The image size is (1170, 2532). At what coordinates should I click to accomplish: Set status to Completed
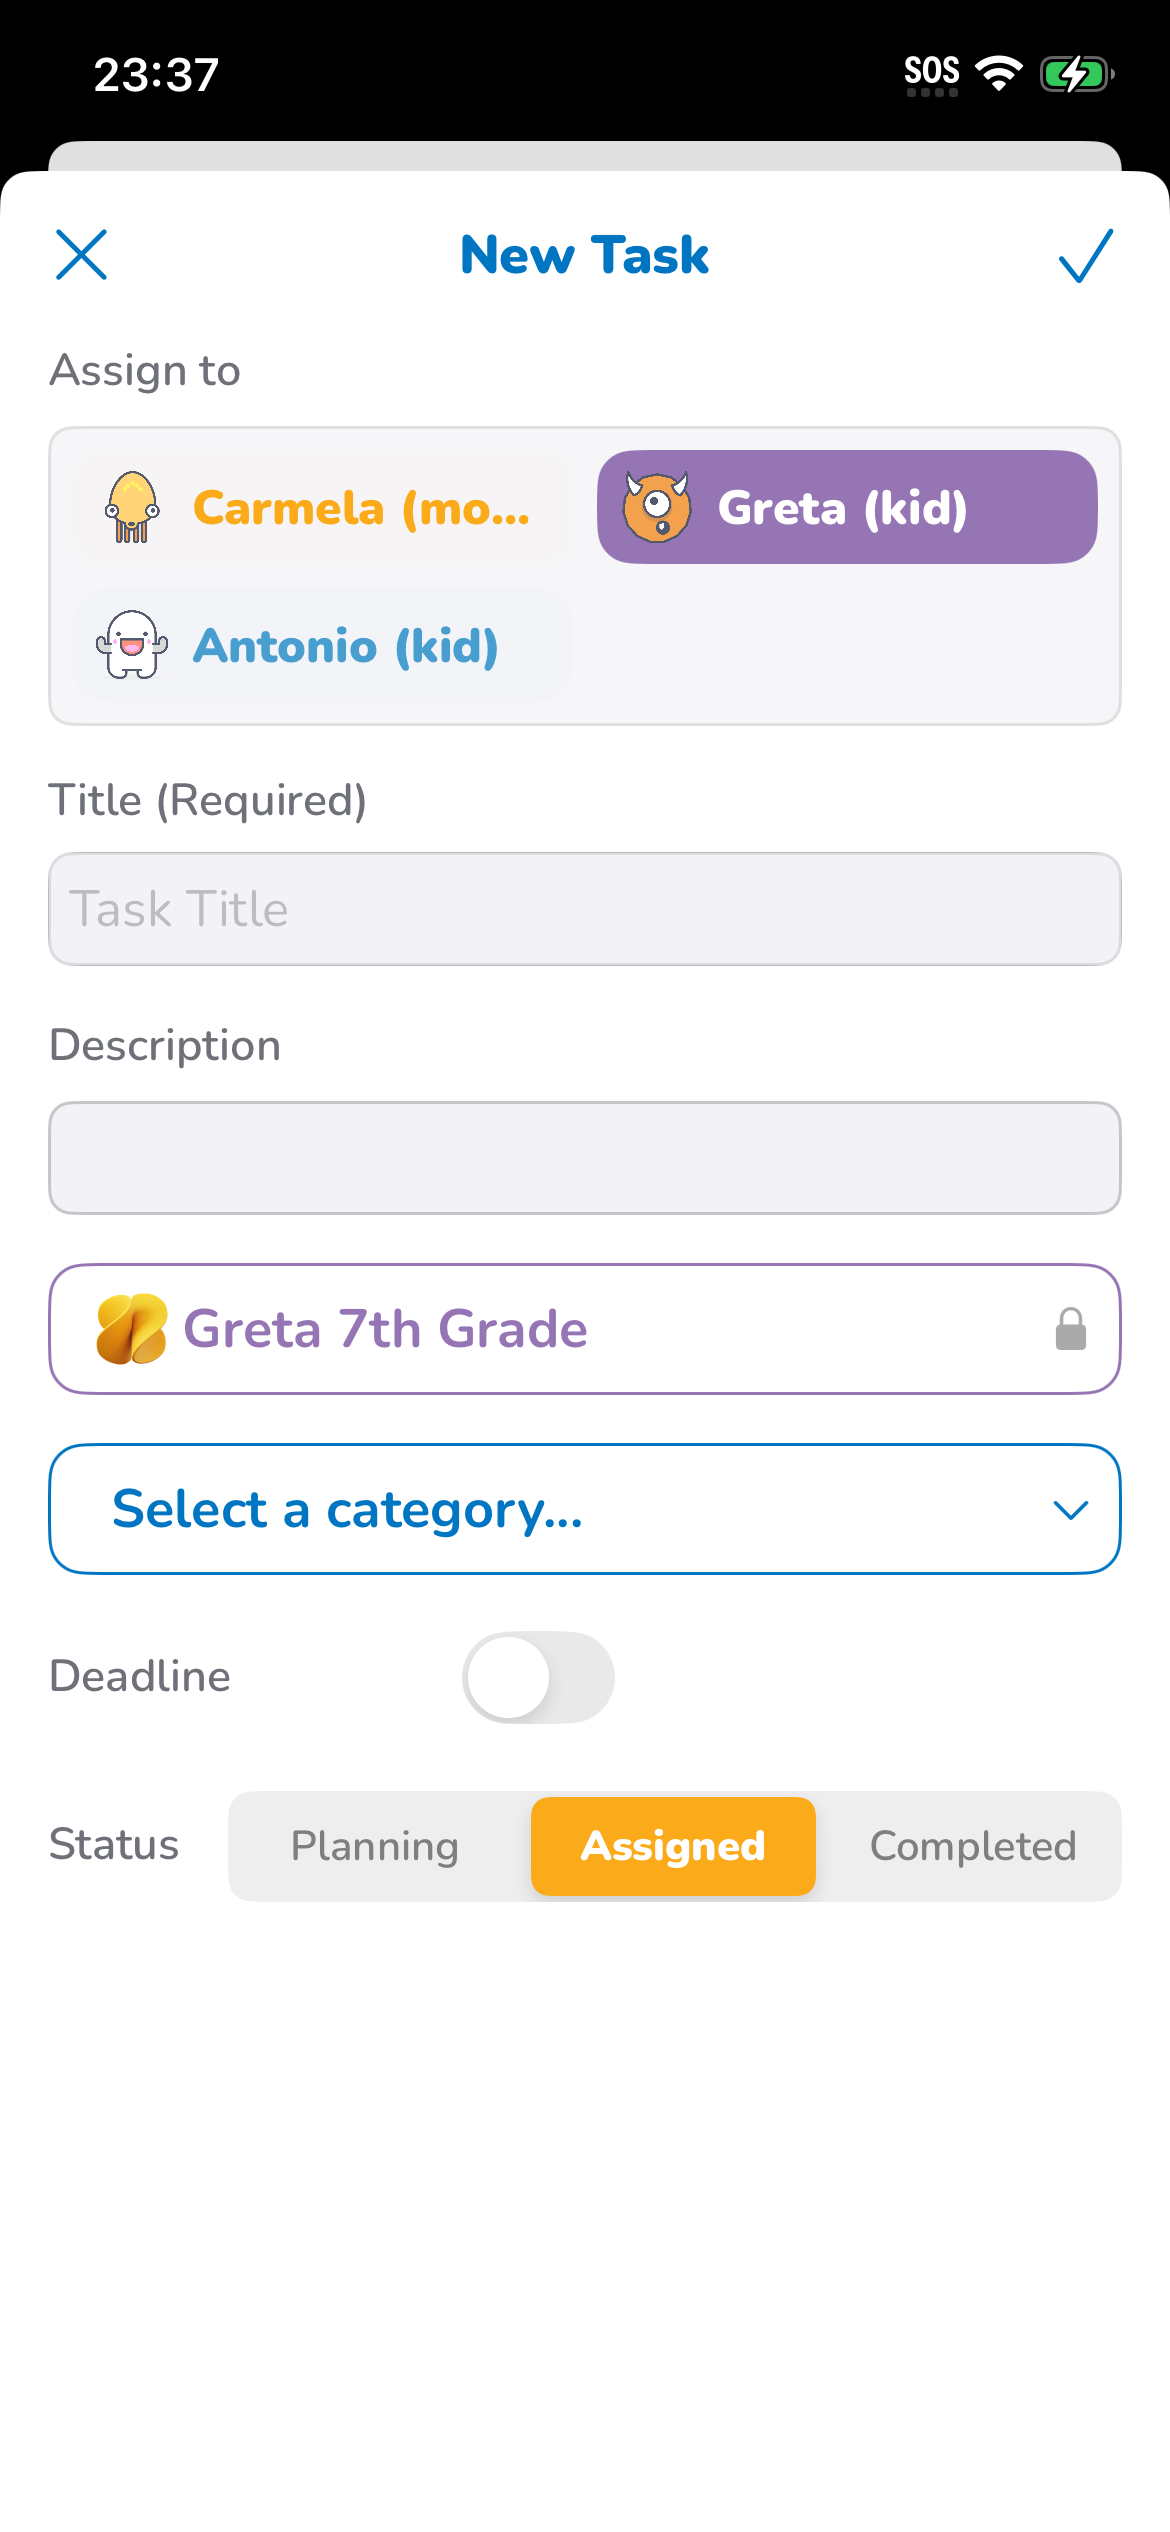(972, 1846)
